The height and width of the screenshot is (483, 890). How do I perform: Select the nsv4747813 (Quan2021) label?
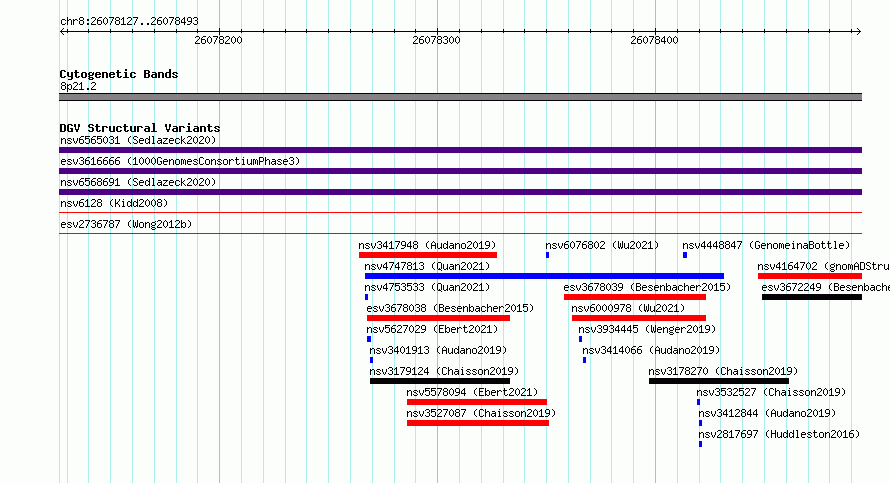tap(427, 266)
